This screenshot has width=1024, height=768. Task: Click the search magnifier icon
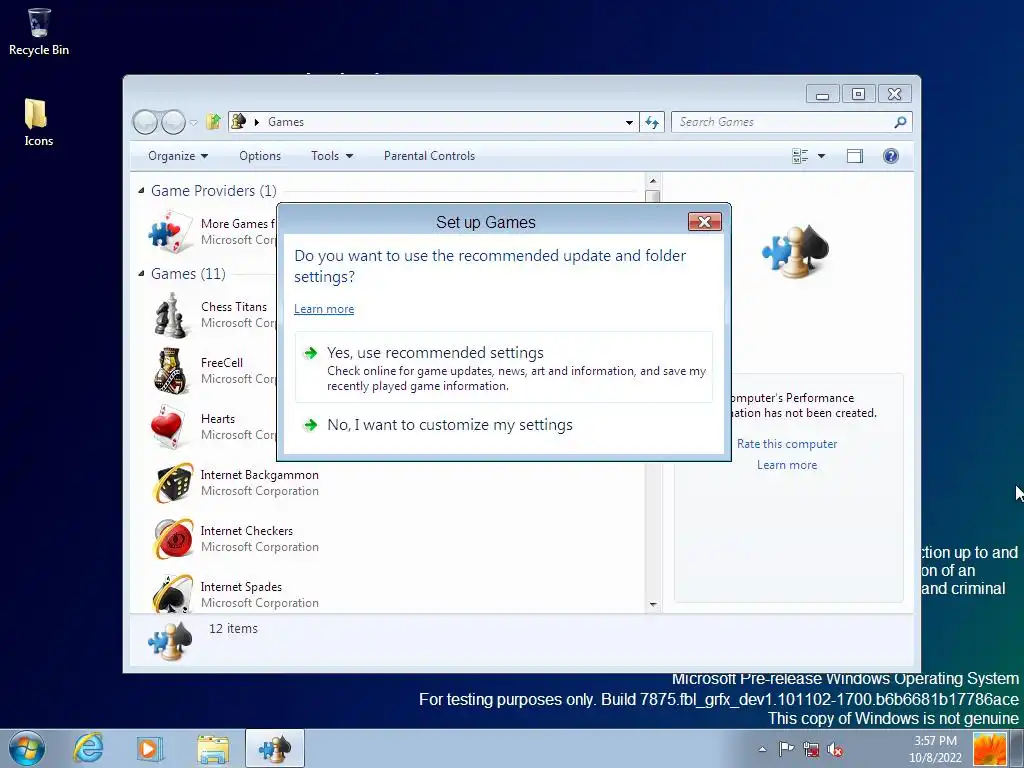(x=900, y=122)
